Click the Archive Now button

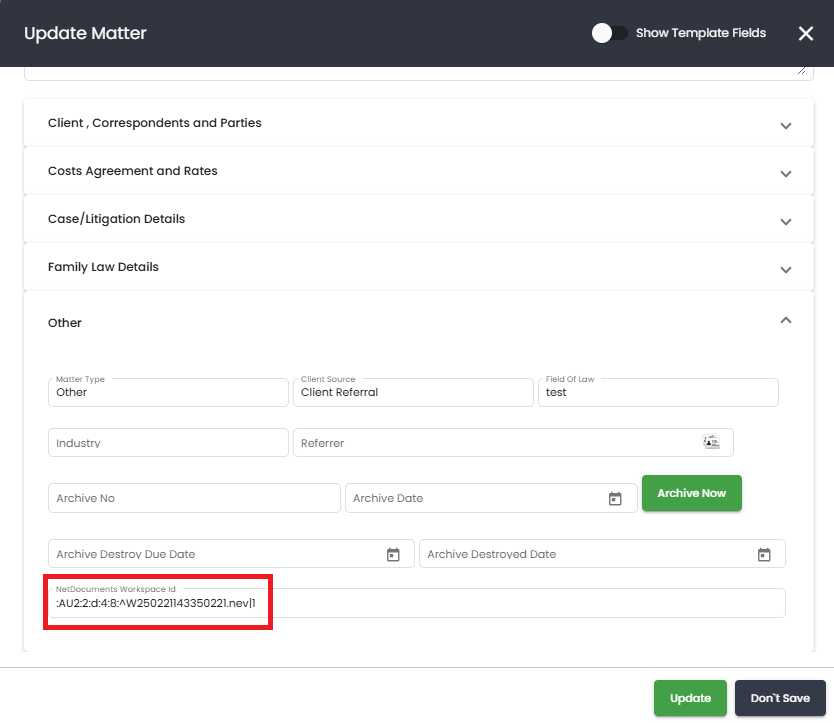pos(691,493)
